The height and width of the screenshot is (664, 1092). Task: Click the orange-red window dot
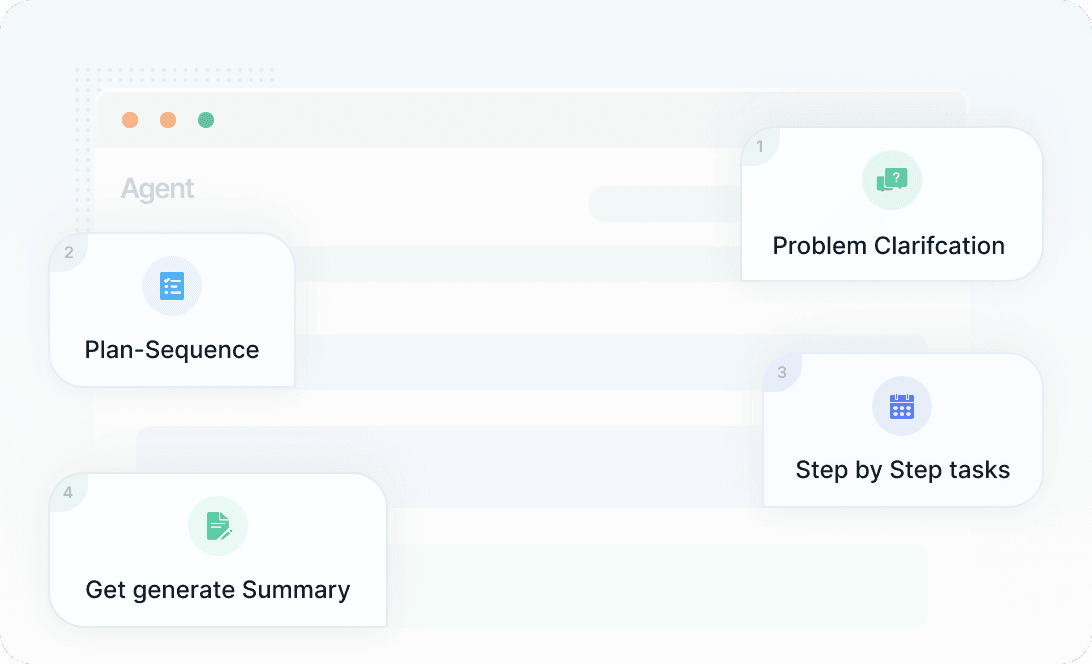click(x=130, y=120)
